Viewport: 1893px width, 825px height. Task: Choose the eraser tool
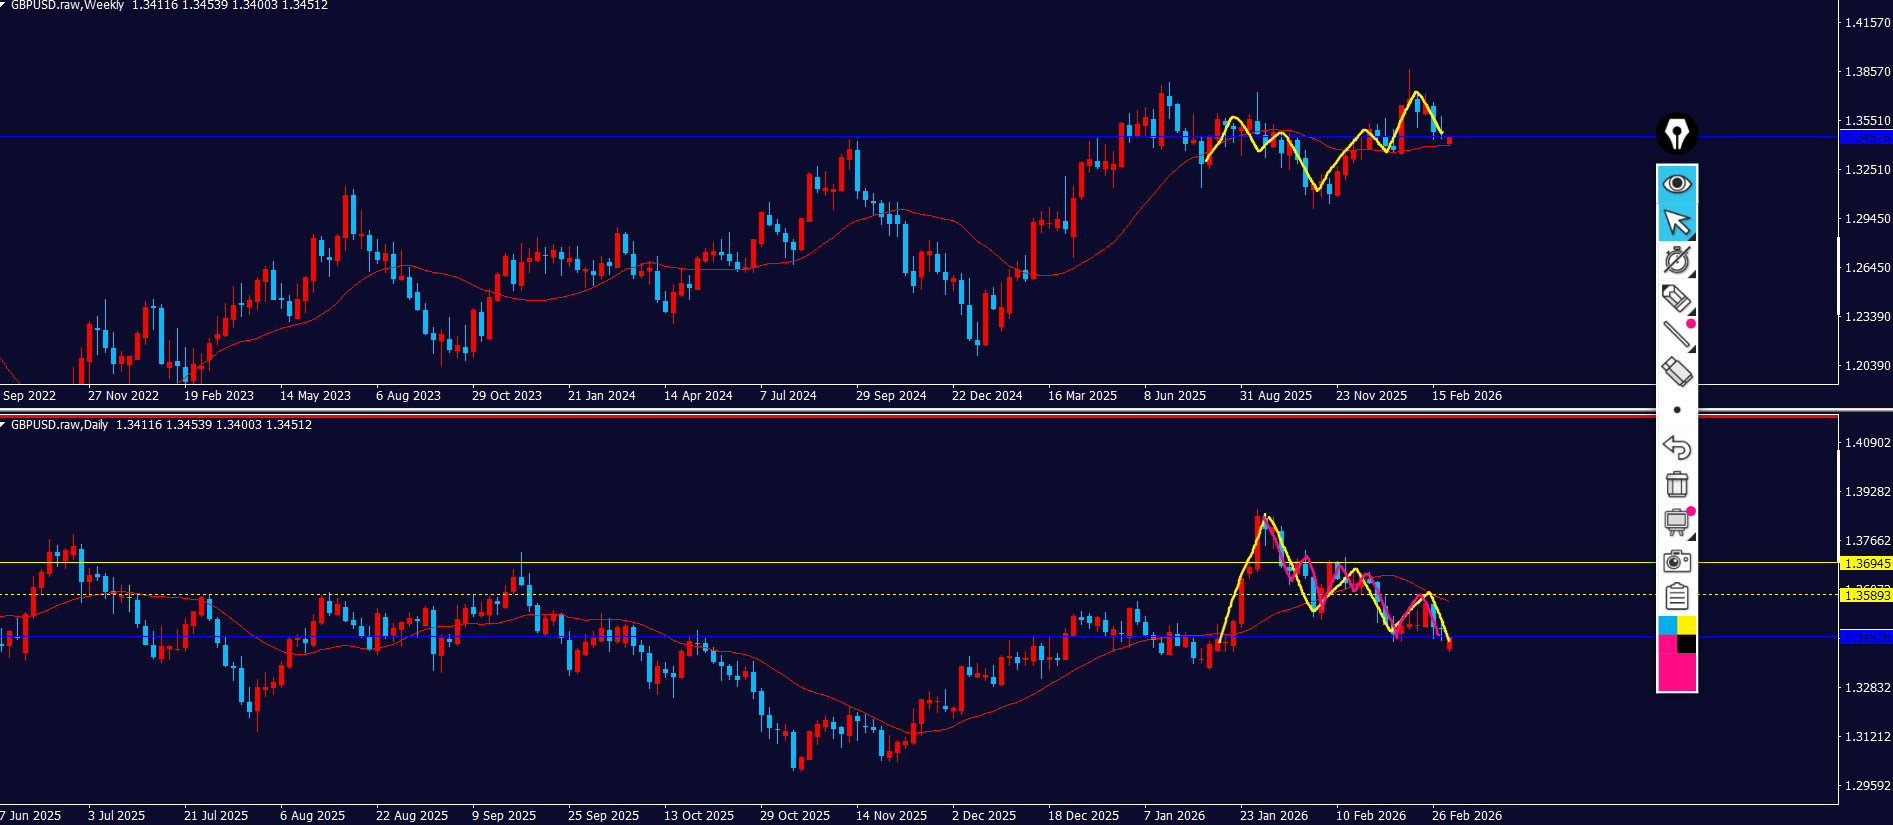[1677, 372]
